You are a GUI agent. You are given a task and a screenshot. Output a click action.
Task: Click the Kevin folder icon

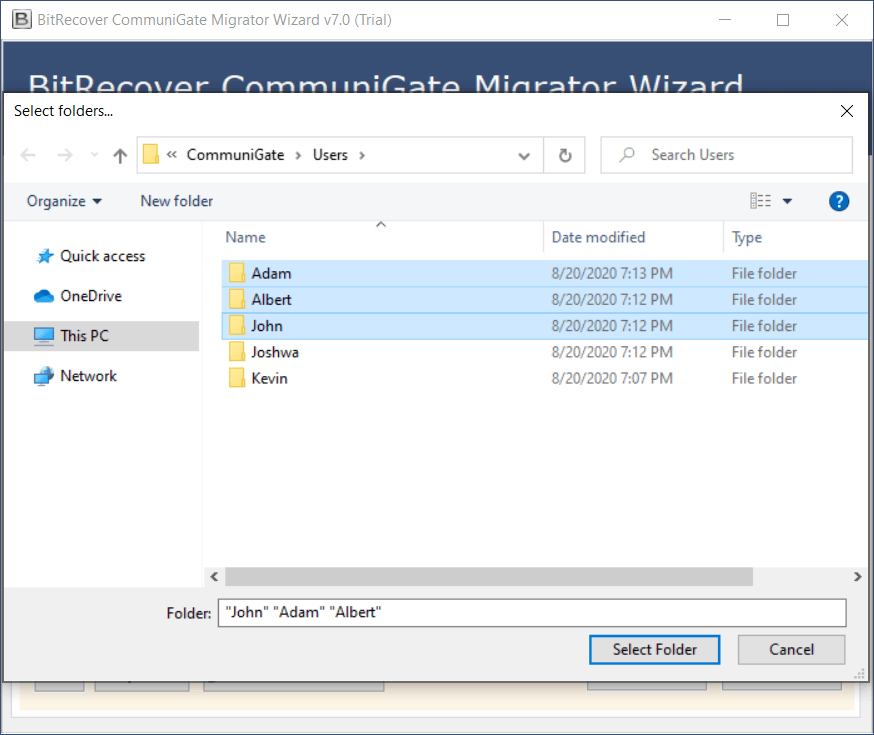[237, 378]
